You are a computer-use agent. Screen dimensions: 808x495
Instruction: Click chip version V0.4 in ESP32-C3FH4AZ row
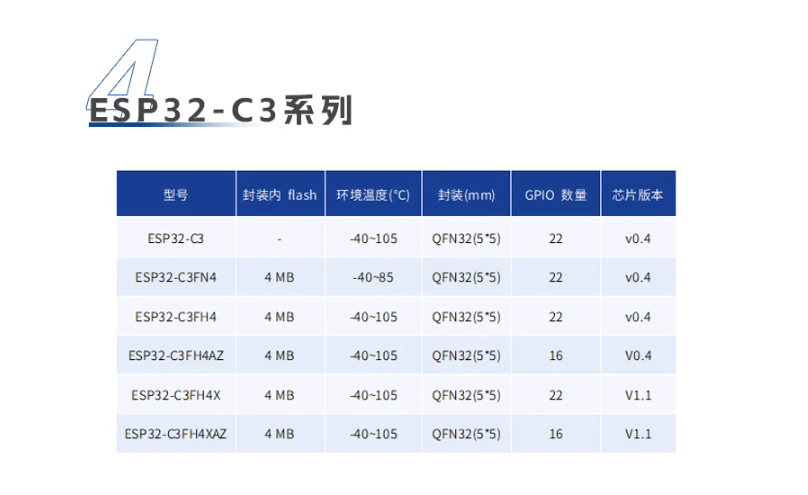coord(638,356)
